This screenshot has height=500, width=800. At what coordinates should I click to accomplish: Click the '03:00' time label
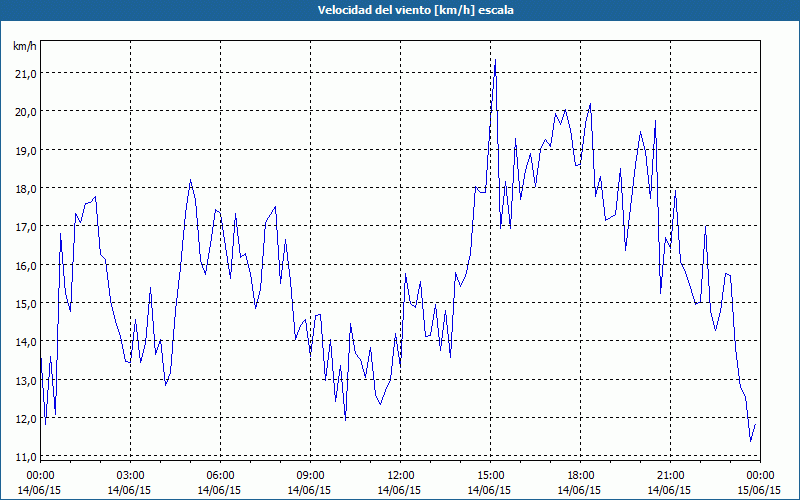(131, 476)
